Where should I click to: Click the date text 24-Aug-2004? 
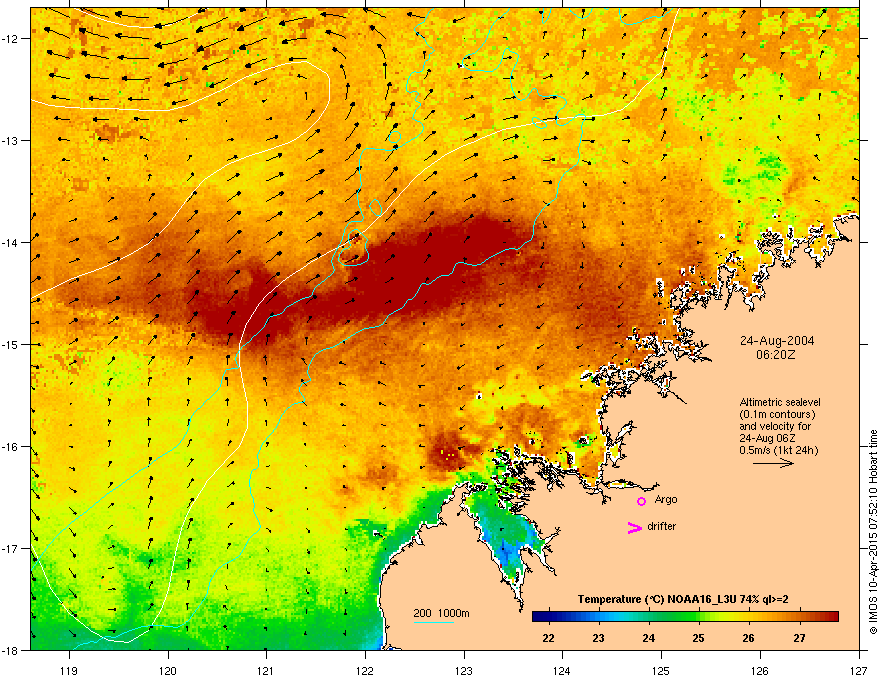point(777,341)
